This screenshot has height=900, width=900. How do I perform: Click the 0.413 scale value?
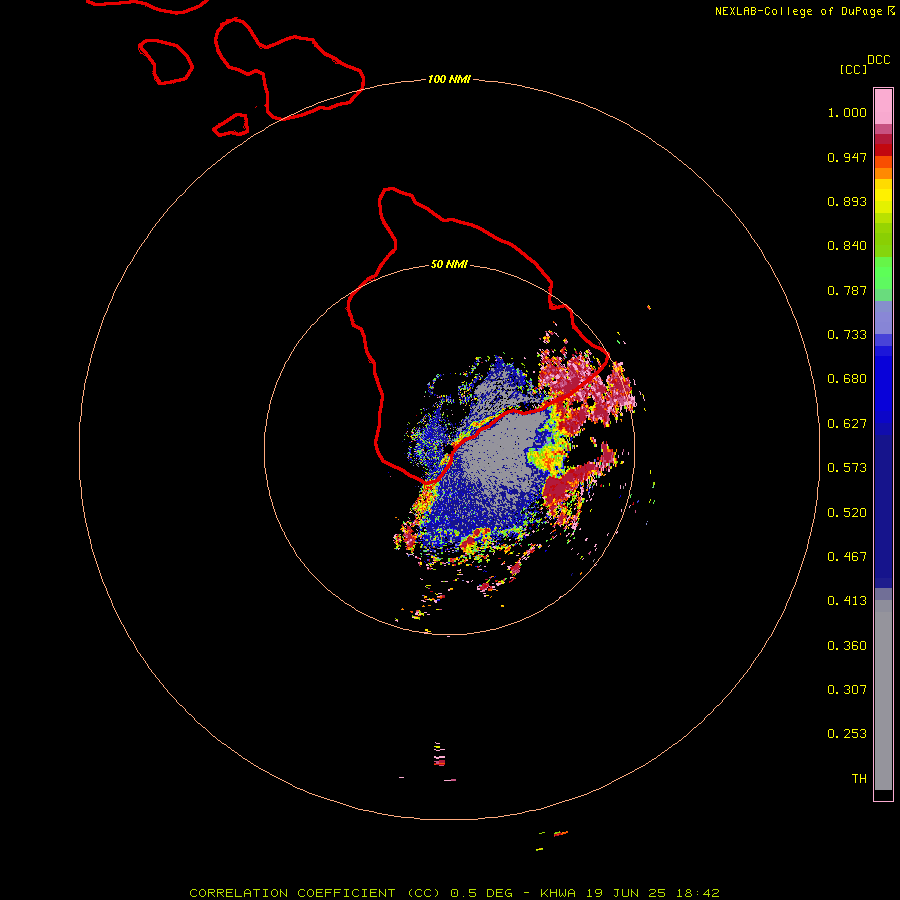[x=847, y=601]
